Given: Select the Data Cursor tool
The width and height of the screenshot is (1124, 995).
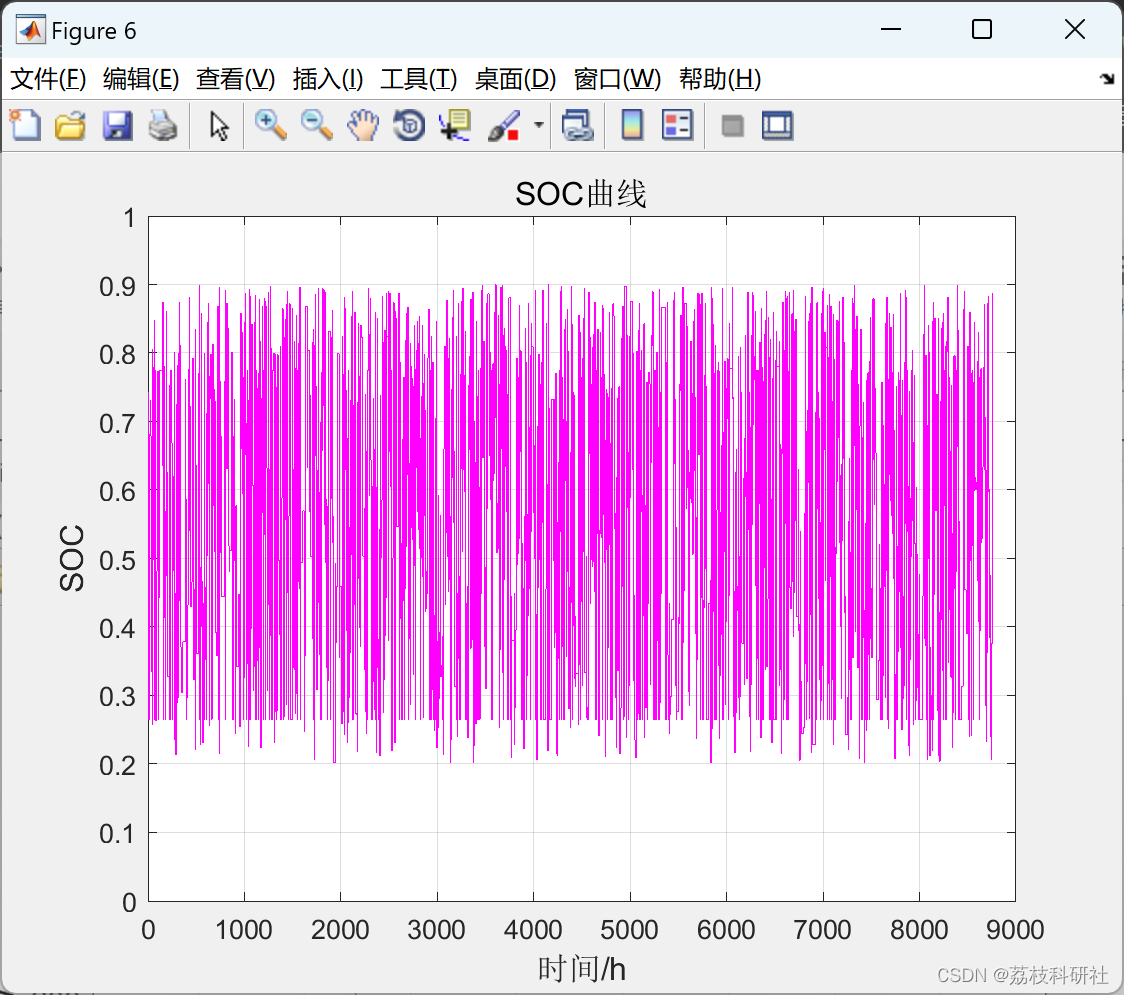Looking at the screenshot, I should 455,125.
